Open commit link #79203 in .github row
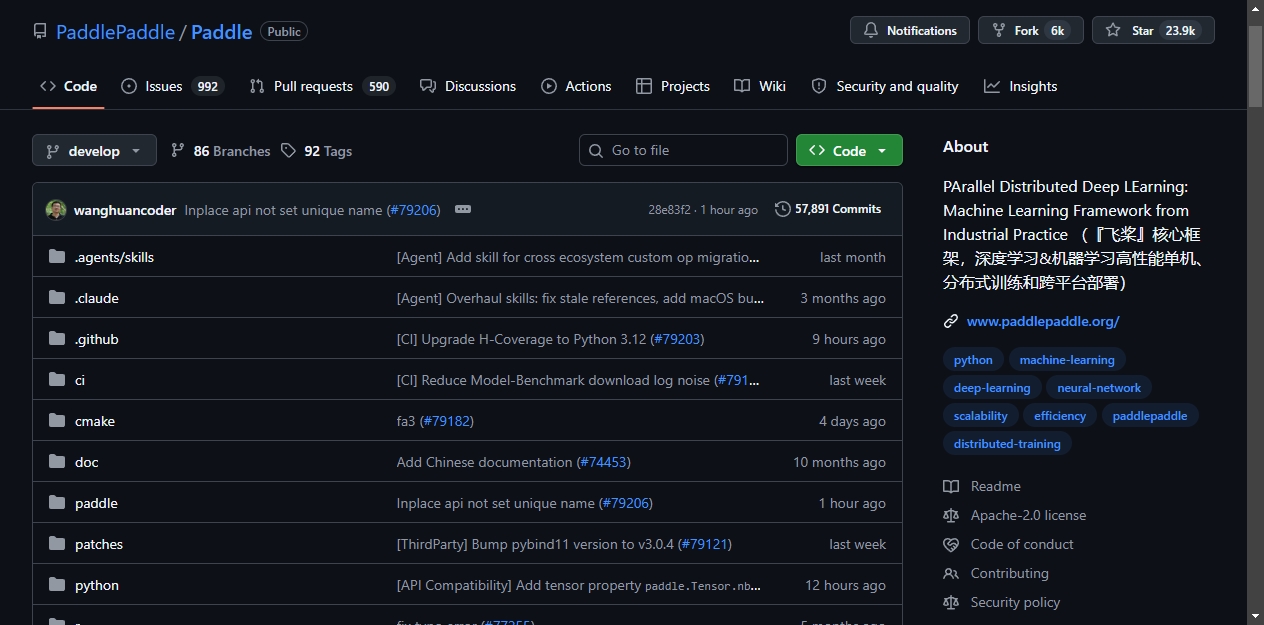Screen dimensions: 1264x625 [677, 339]
